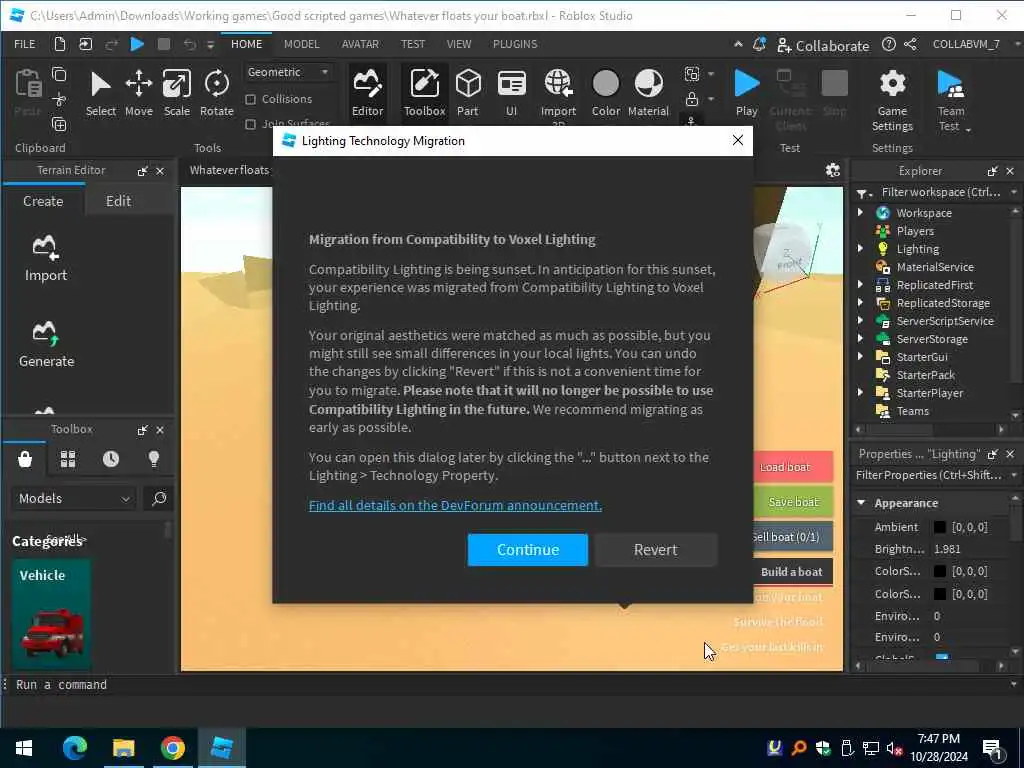
Task: Select the Vehicle category thumbnail
Action: 51,615
